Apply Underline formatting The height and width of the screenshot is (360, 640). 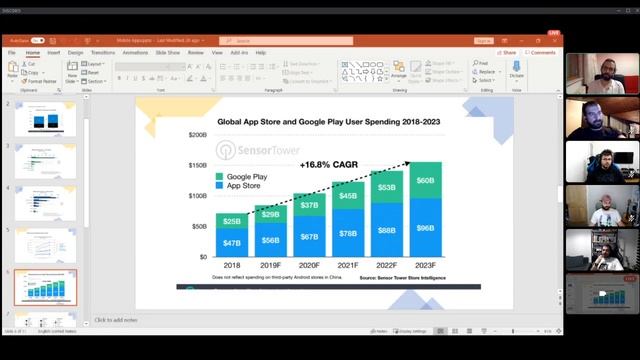(x=135, y=78)
